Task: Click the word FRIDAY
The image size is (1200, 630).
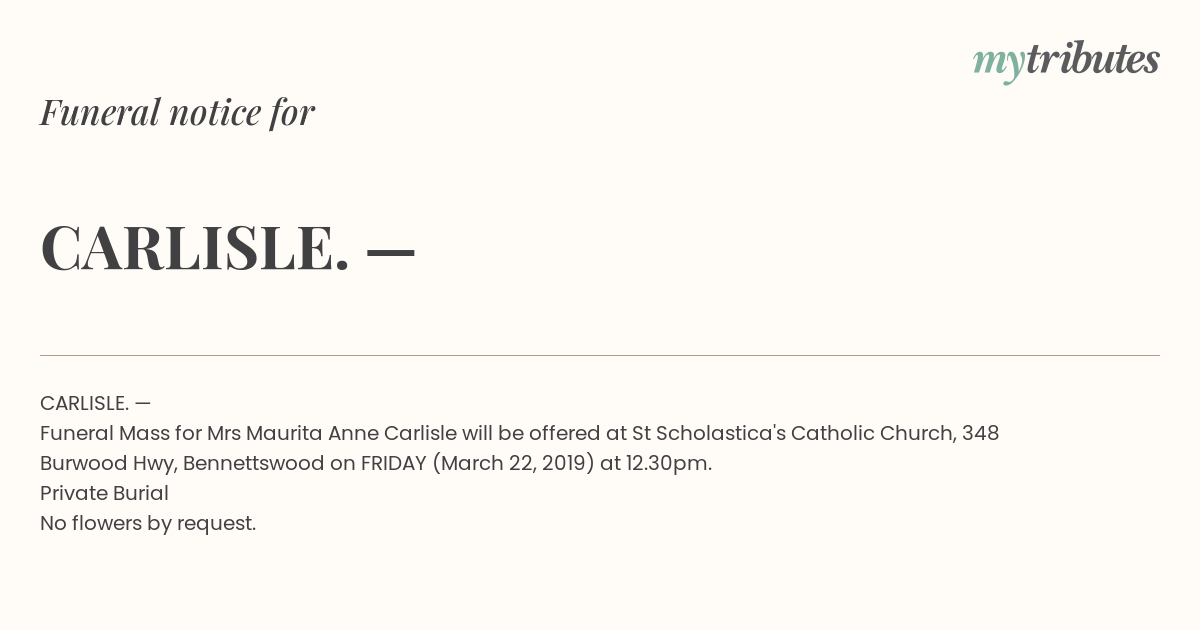Action: [394, 463]
